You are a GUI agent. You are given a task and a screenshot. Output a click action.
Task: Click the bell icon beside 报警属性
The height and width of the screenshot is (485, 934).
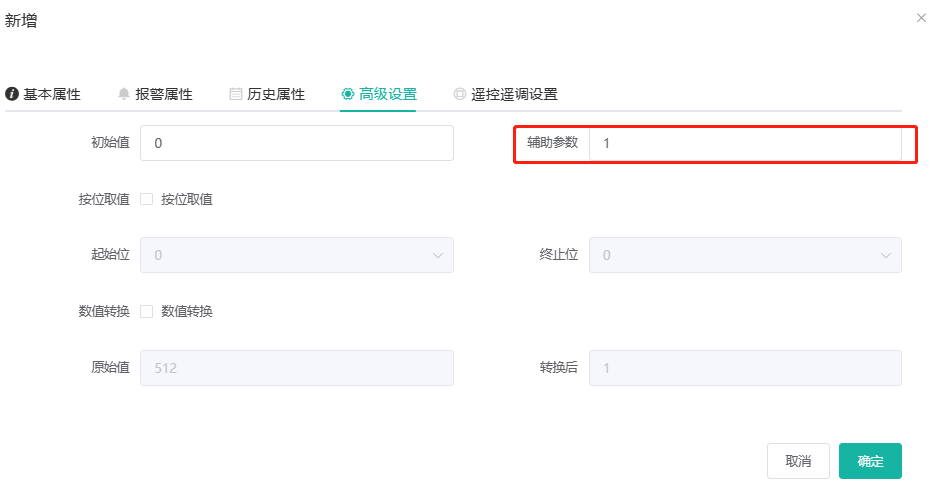pyautogui.click(x=123, y=94)
